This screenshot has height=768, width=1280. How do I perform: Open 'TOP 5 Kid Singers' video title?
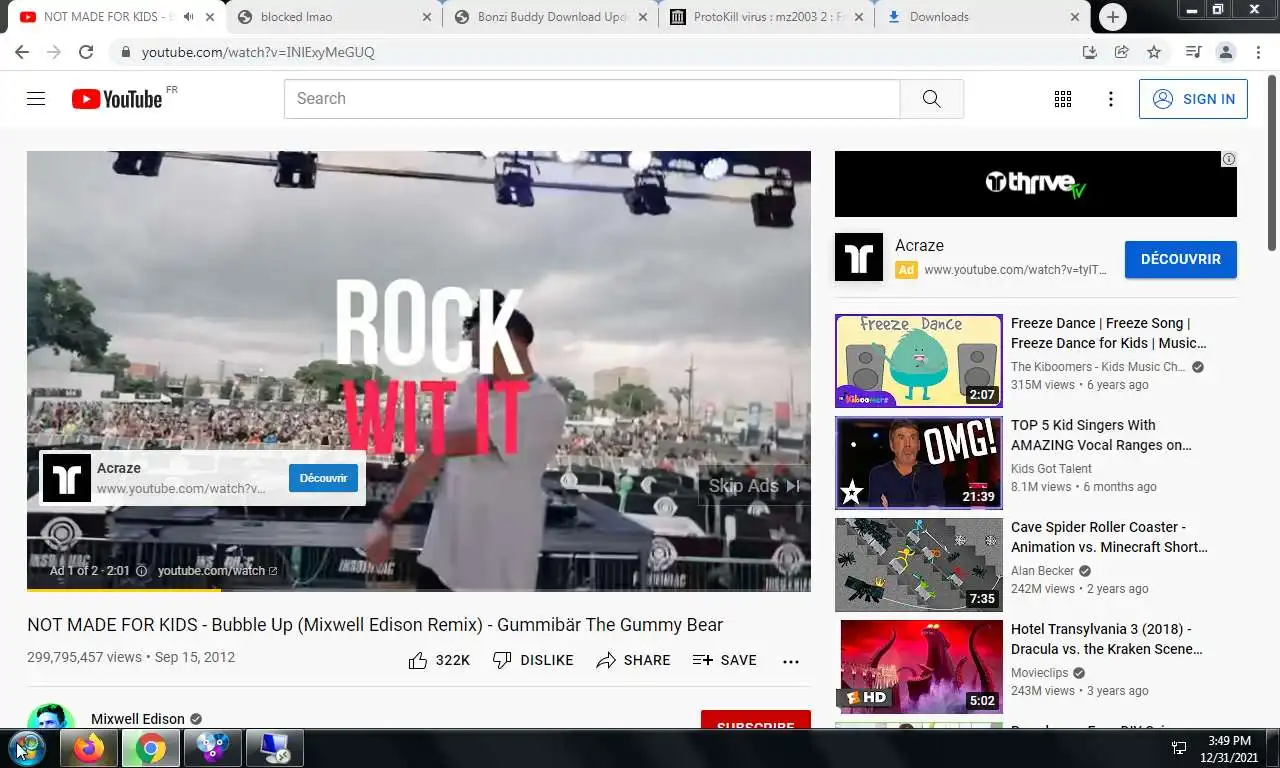click(1101, 435)
